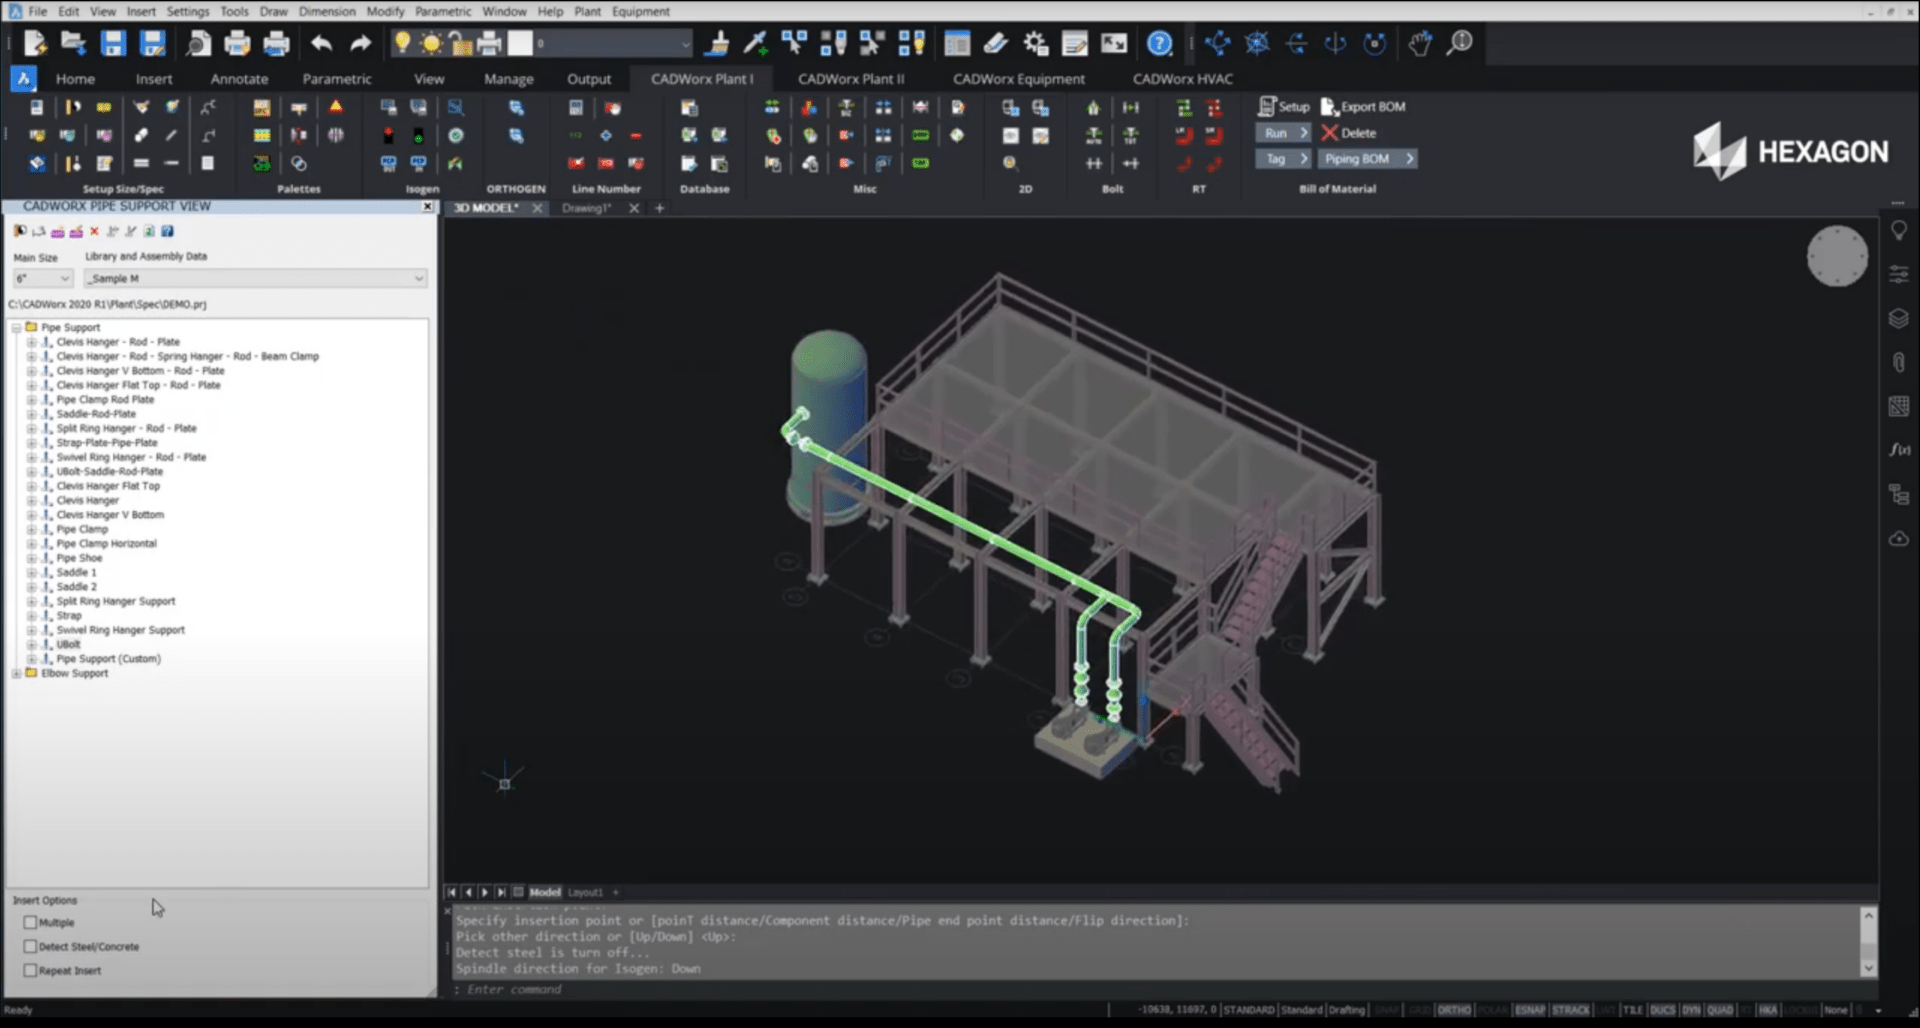This screenshot has width=1920, height=1028.
Task: Click the red X icon in Pipe Support View toolbar
Action: coord(94,231)
